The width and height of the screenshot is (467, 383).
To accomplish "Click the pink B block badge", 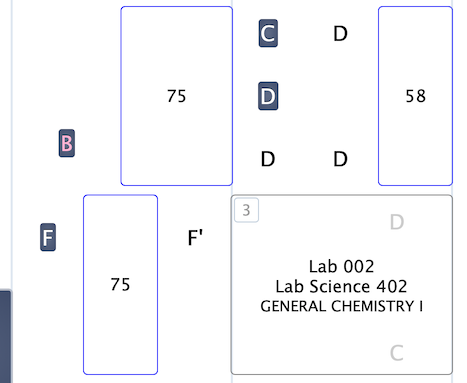I will (x=67, y=143).
